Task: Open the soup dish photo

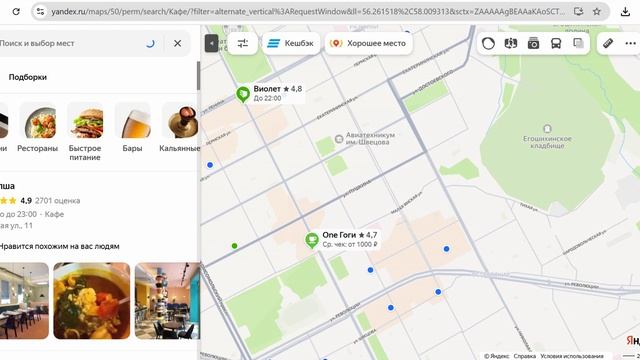Action: coord(92,300)
